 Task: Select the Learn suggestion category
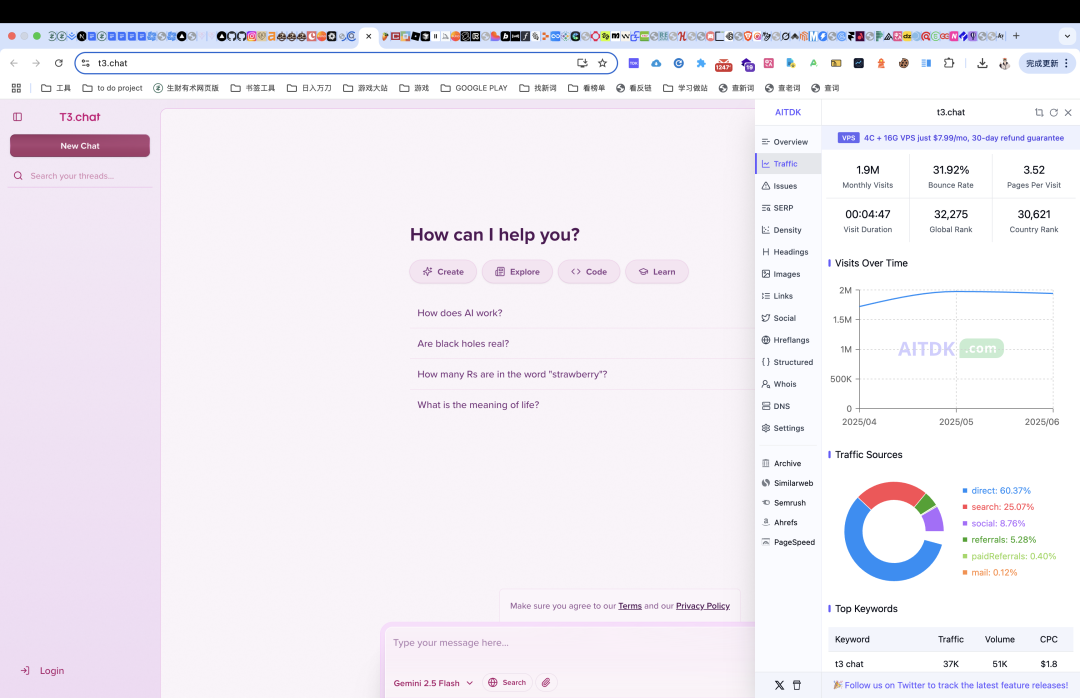point(656,271)
